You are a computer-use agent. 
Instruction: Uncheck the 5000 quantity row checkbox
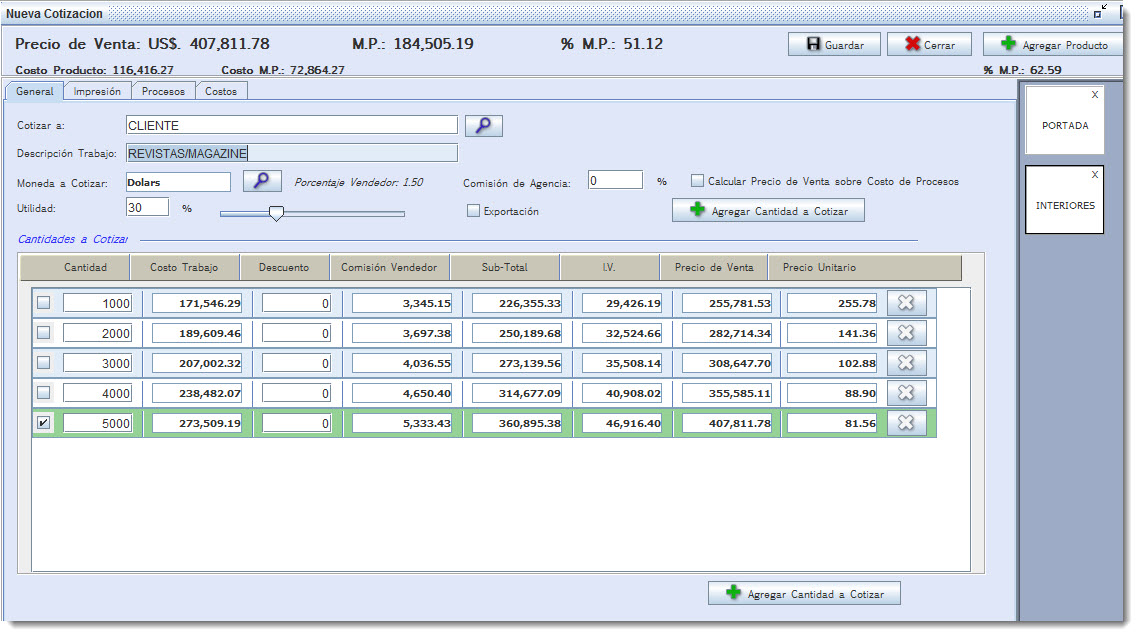[x=44, y=423]
